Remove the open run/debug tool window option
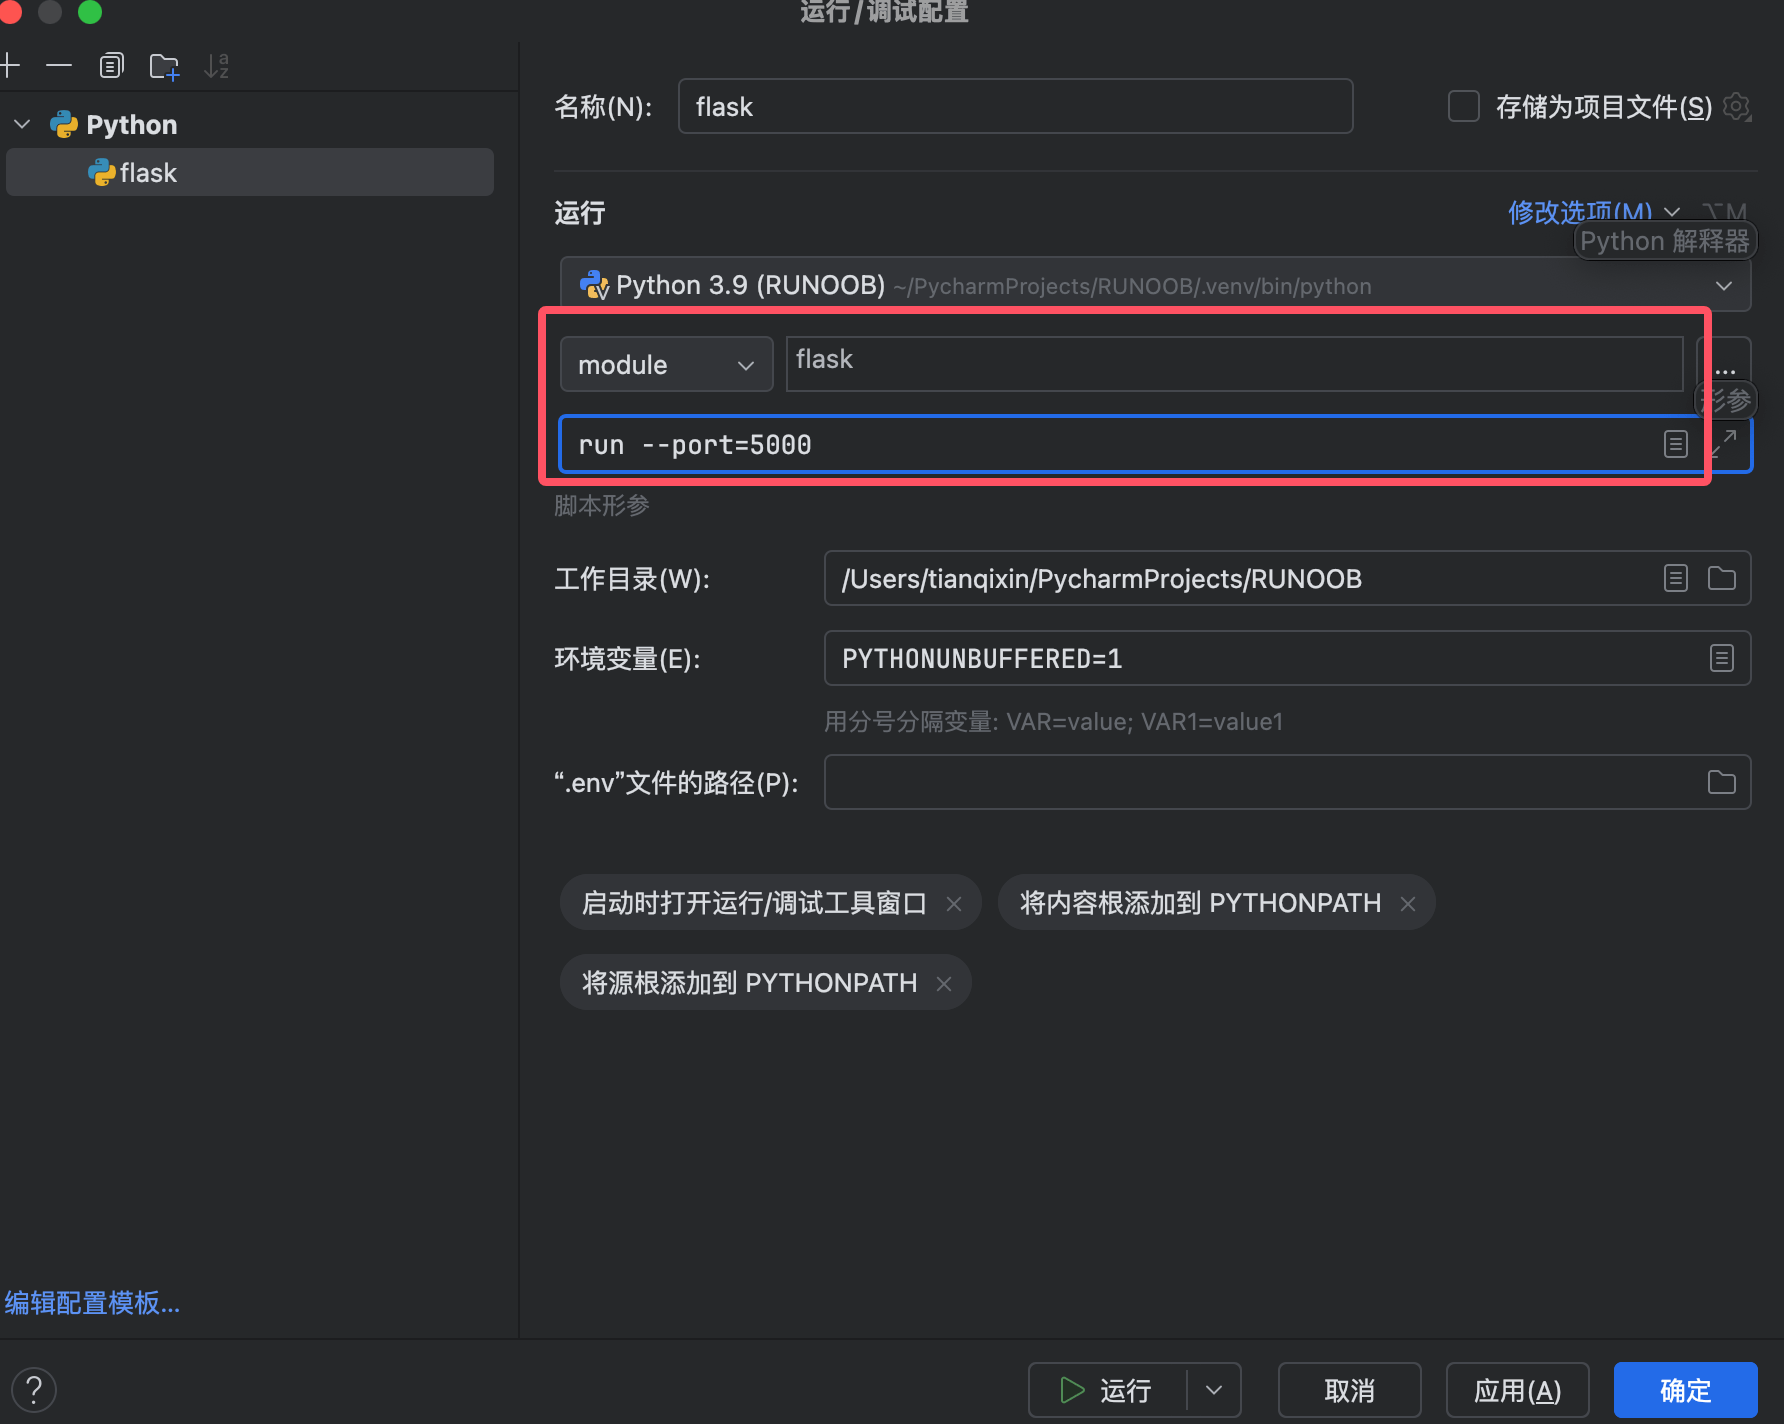Screen dimensions: 1784x1424 pos(954,904)
